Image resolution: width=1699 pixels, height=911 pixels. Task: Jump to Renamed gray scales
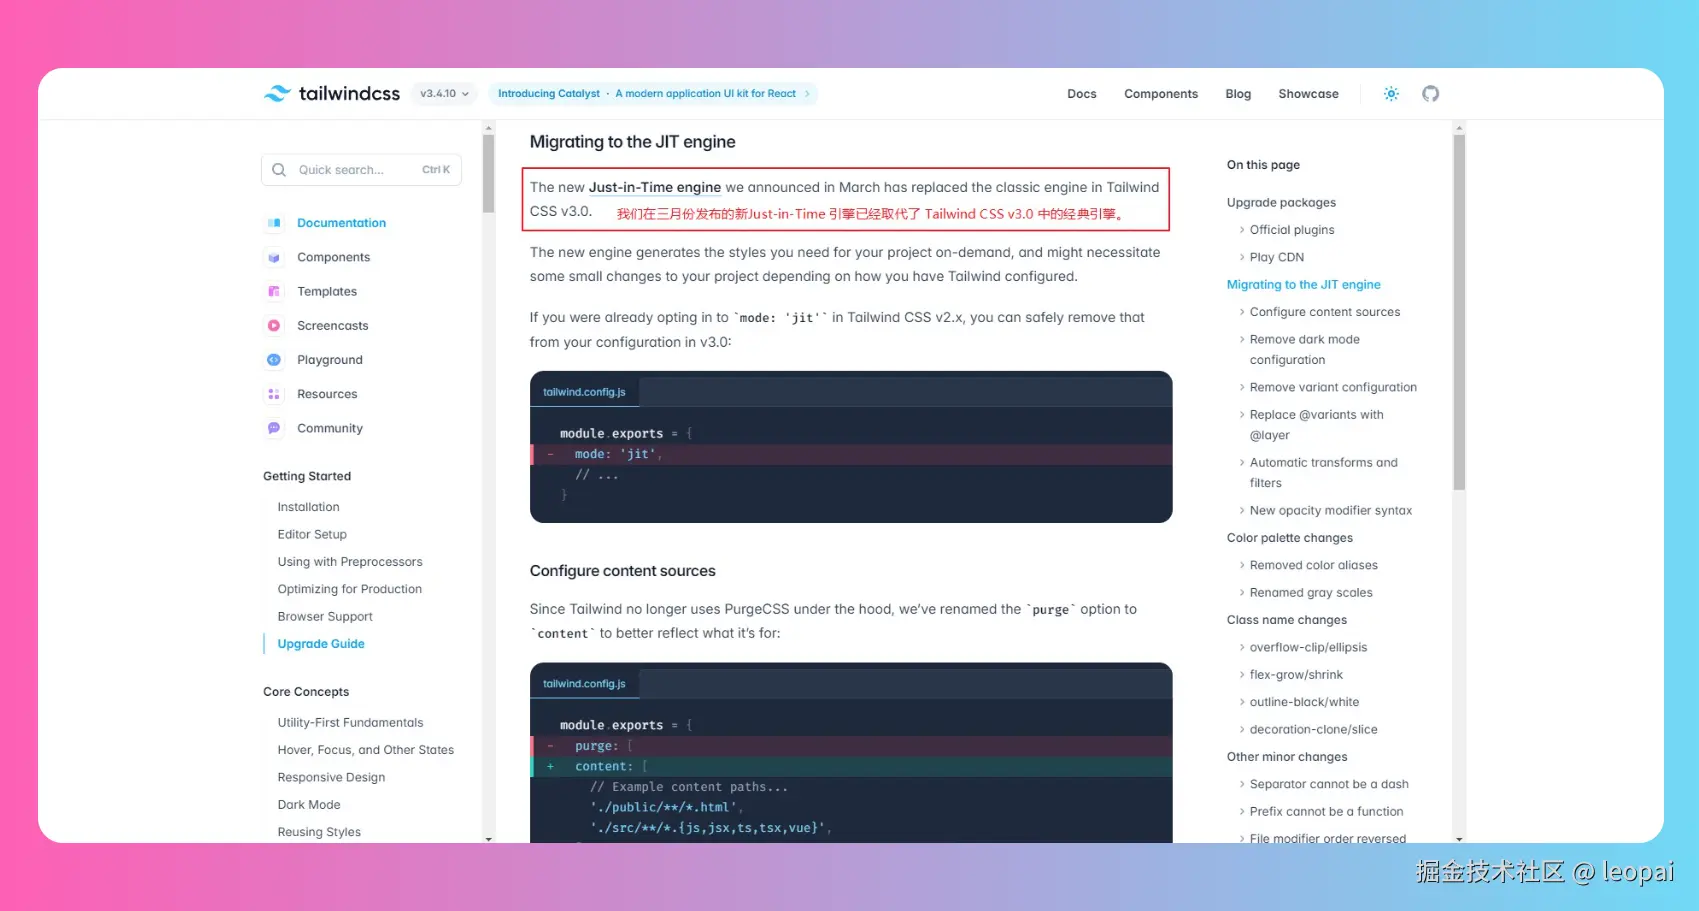pyautogui.click(x=1310, y=593)
